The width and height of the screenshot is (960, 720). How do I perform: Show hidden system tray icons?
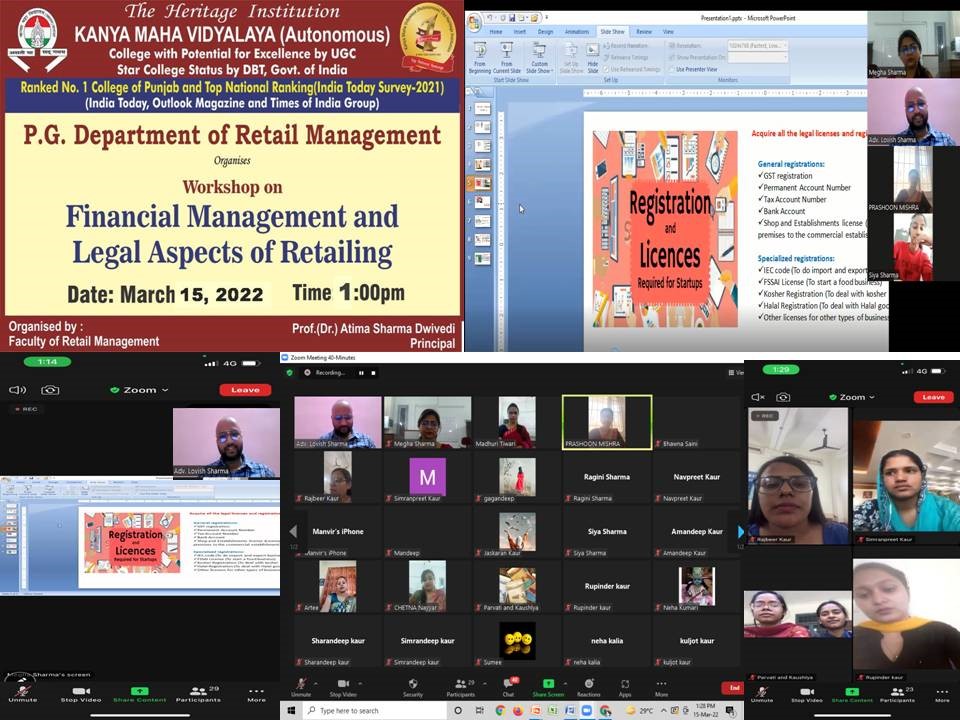664,710
